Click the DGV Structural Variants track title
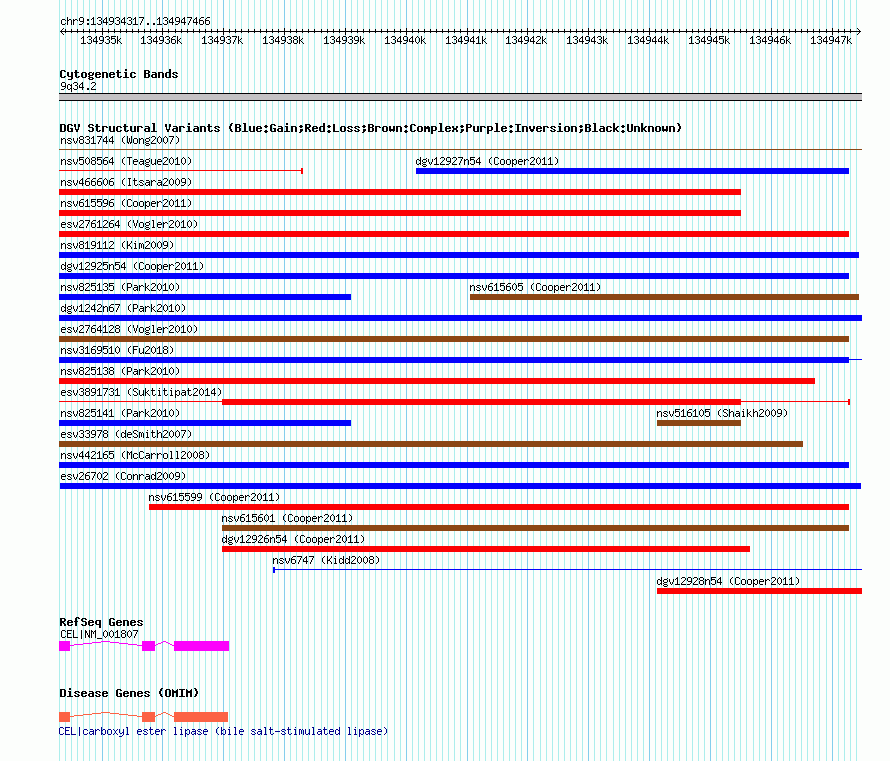Image resolution: width=890 pixels, height=761 pixels. pyautogui.click(x=370, y=128)
